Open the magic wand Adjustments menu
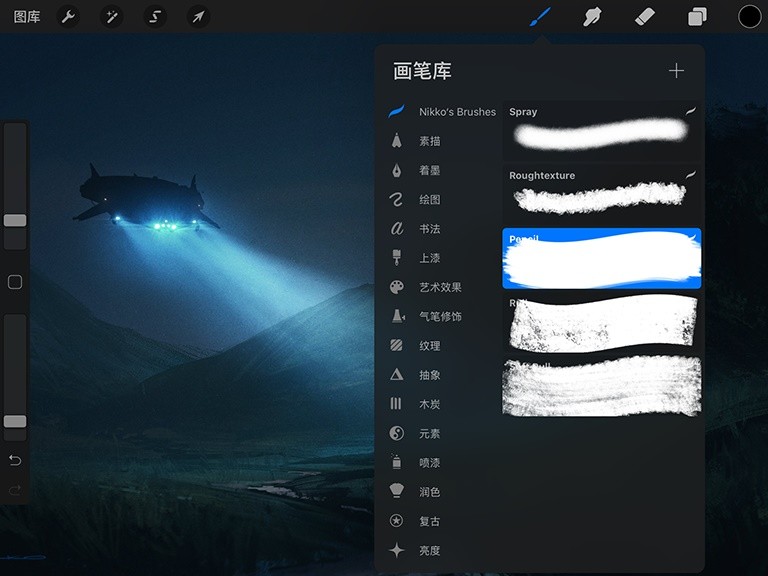Viewport: 768px width, 576px height. pos(112,17)
